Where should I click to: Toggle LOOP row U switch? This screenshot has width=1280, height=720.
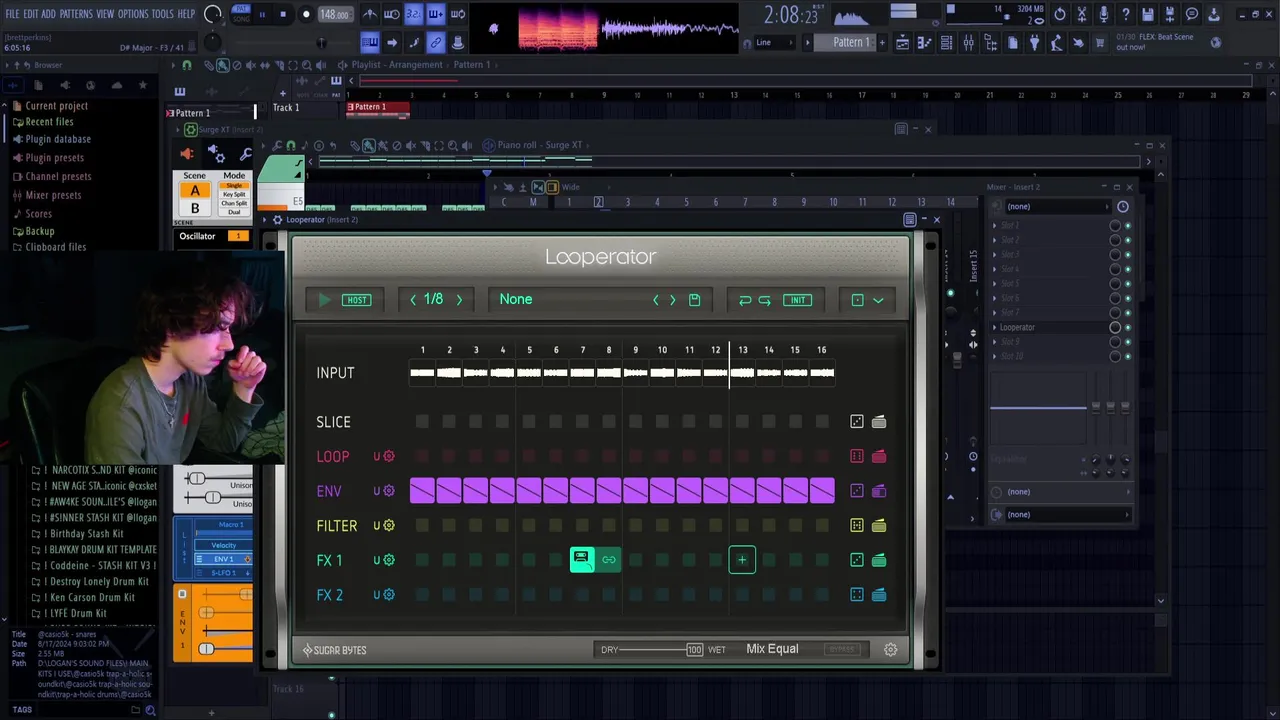click(377, 457)
